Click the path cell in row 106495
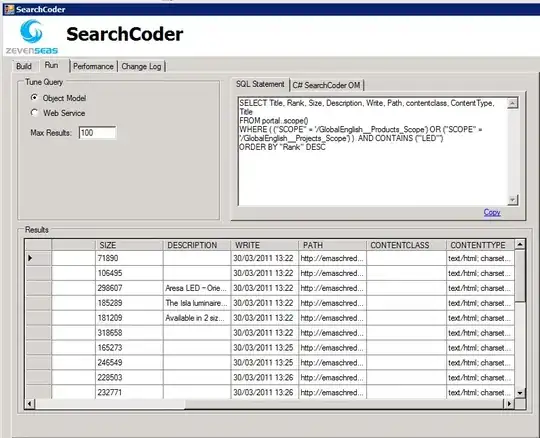 pos(332,273)
